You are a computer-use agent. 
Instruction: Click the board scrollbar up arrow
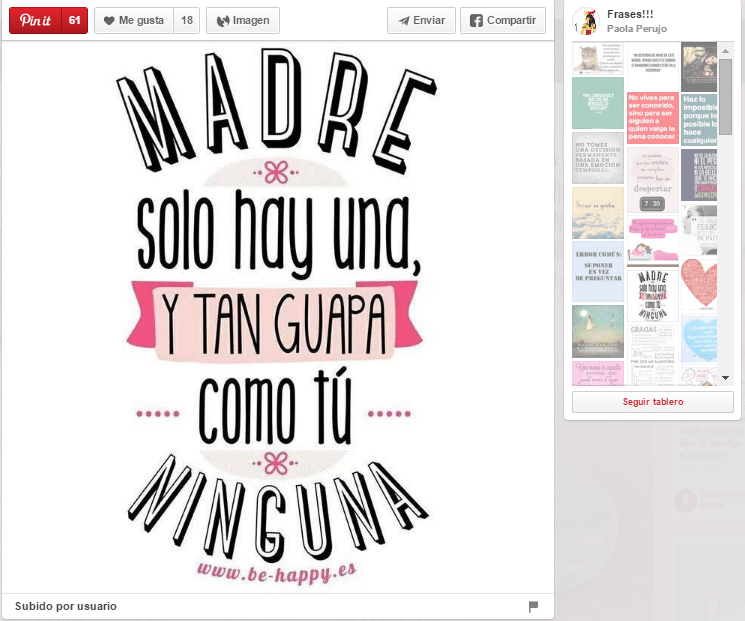coord(726,48)
